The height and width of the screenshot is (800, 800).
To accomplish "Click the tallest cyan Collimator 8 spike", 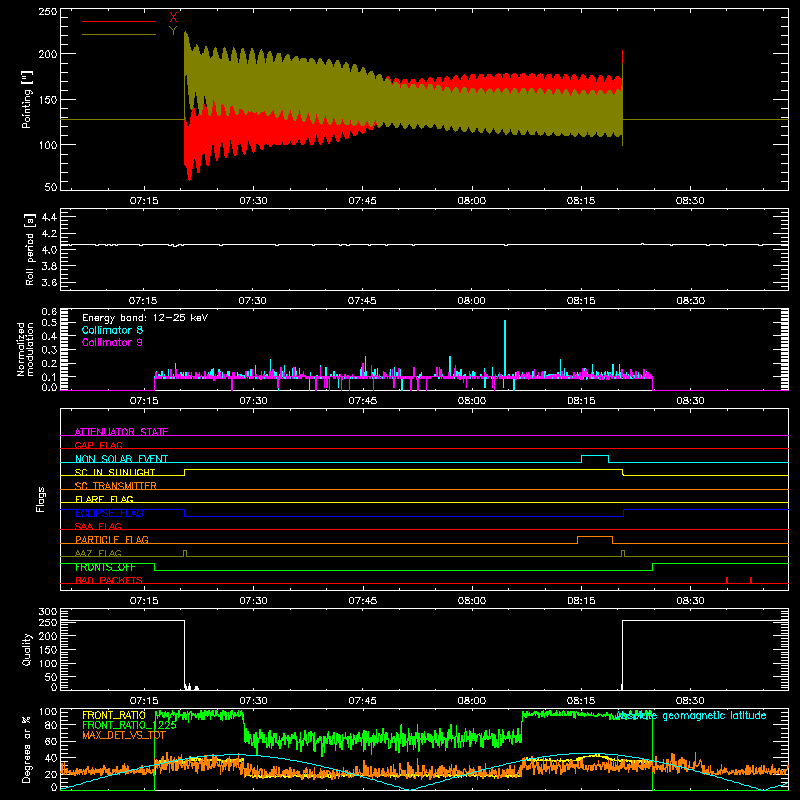I will tap(505, 349).
